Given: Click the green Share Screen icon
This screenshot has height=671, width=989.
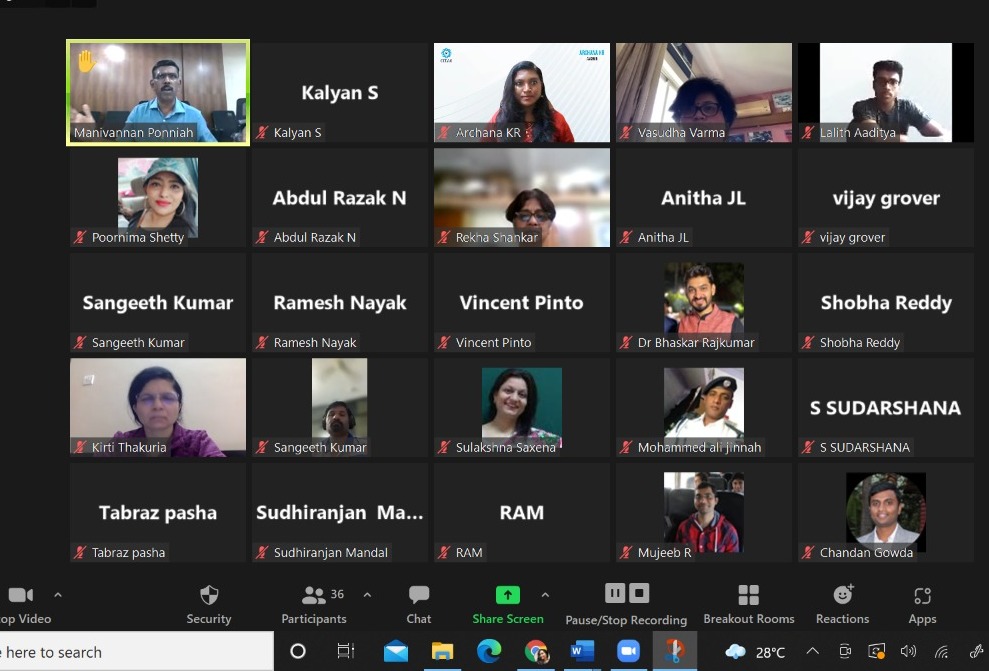Looking at the screenshot, I should (x=508, y=595).
